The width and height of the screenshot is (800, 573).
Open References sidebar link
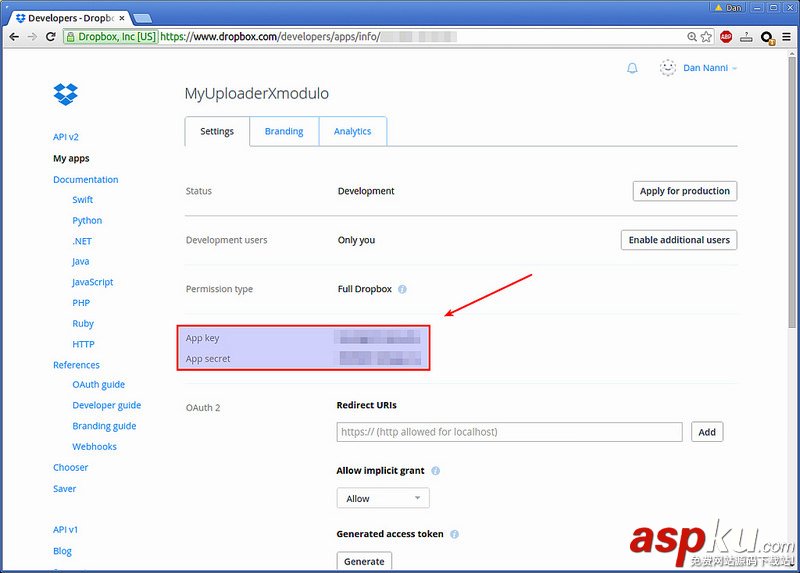[76, 365]
